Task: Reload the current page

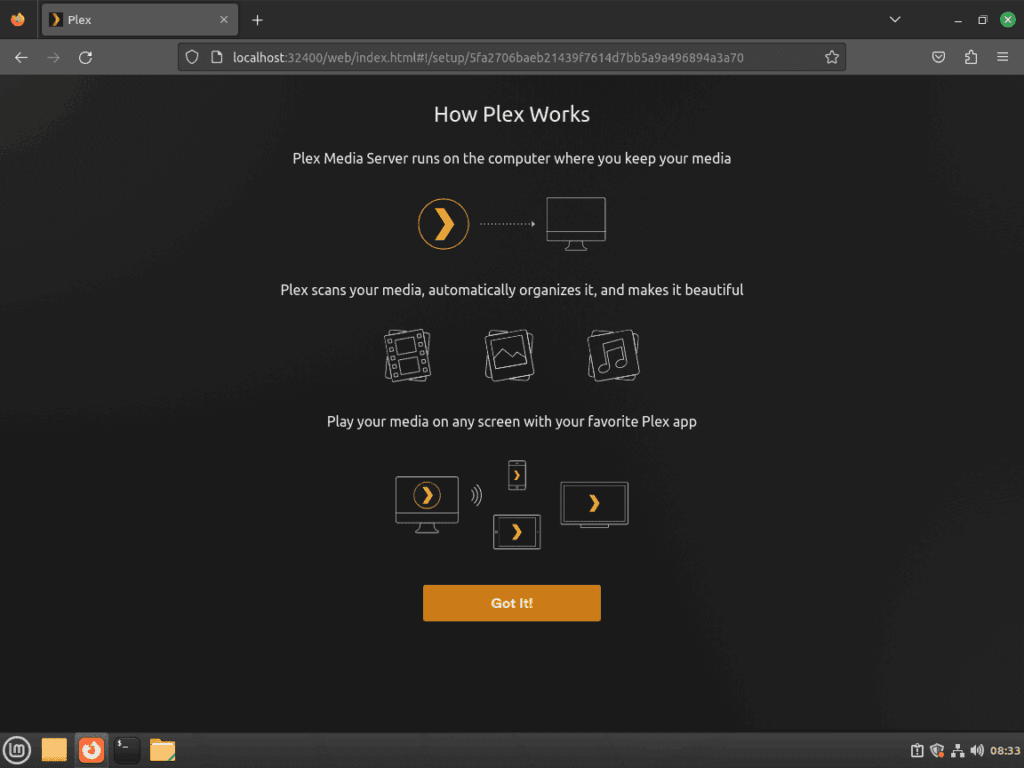Action: 85,57
